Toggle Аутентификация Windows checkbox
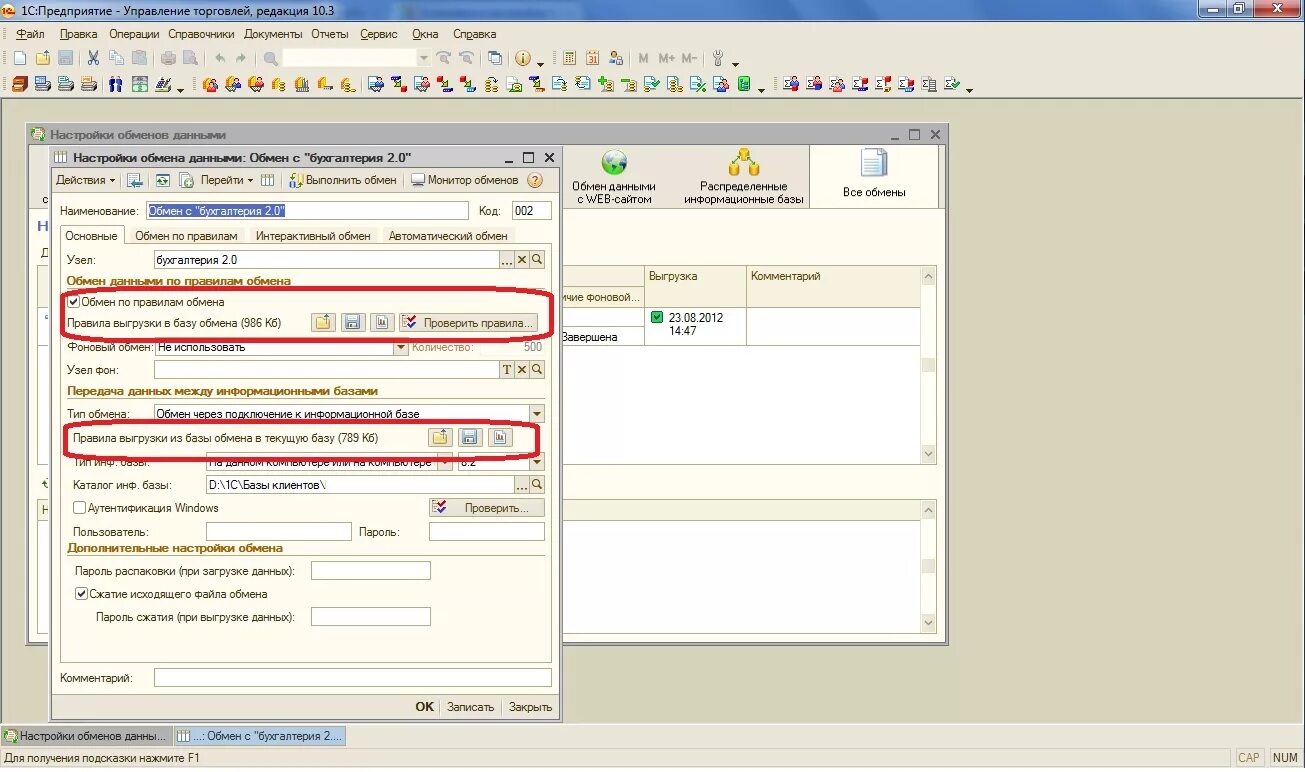Viewport: 1305px width, 772px height. (80, 508)
